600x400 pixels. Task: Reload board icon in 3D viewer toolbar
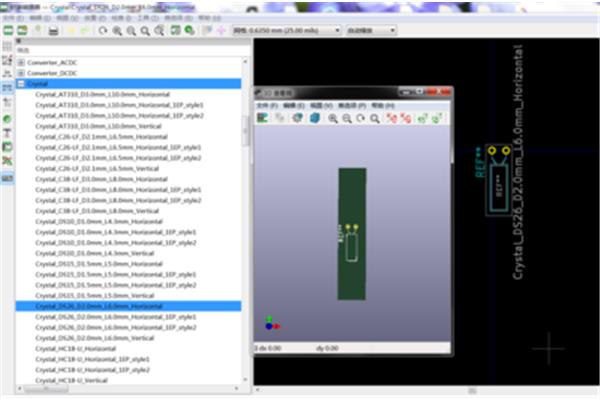click(x=262, y=118)
